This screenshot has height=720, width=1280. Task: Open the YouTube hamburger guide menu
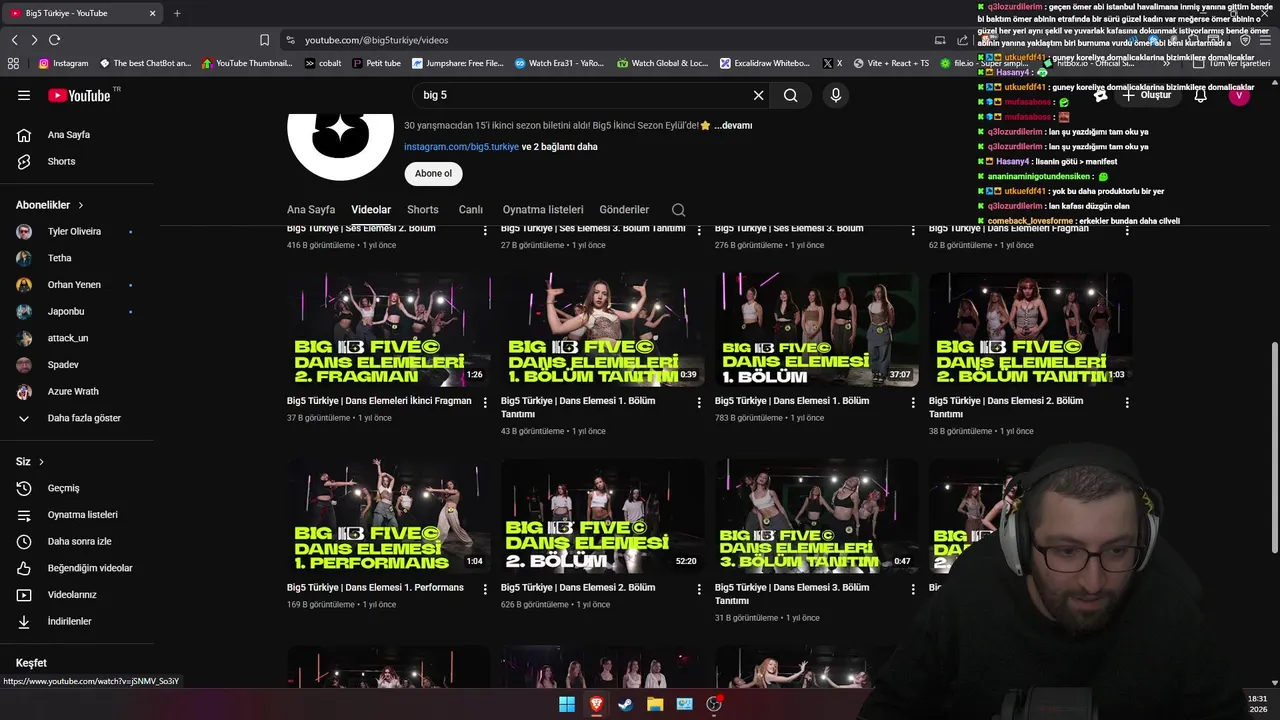[24, 95]
